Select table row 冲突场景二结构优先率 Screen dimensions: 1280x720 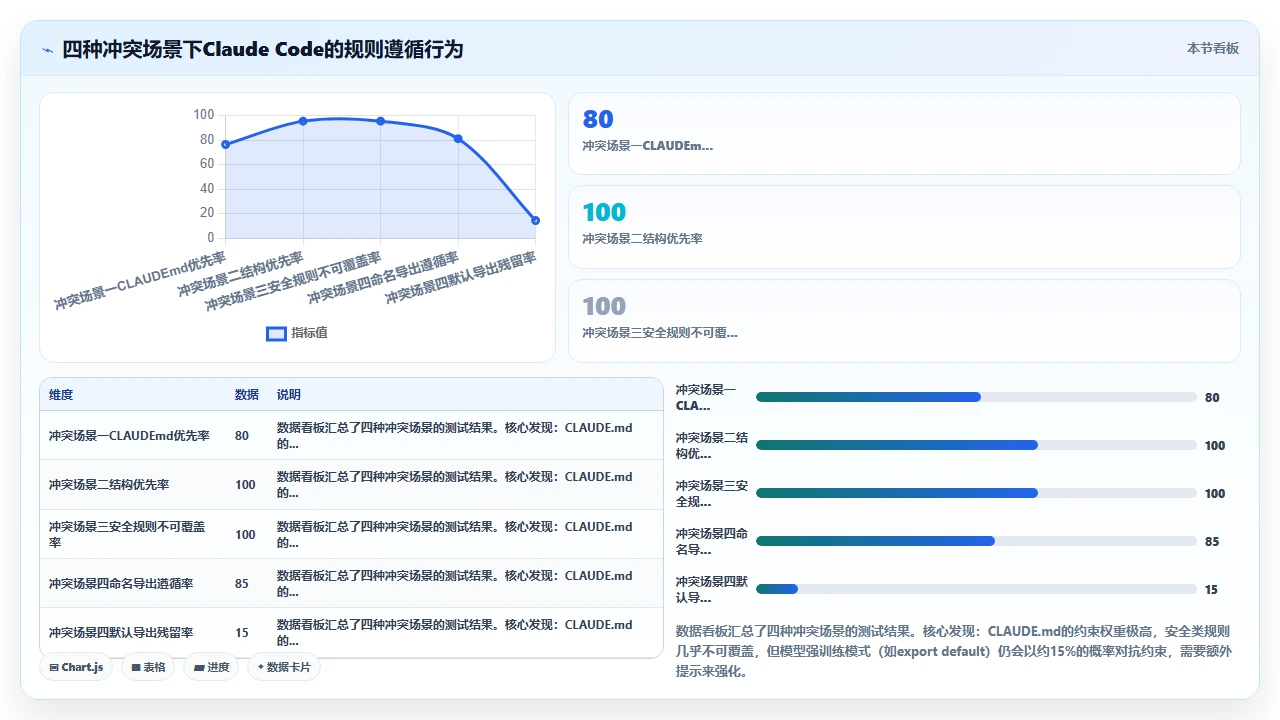point(351,485)
